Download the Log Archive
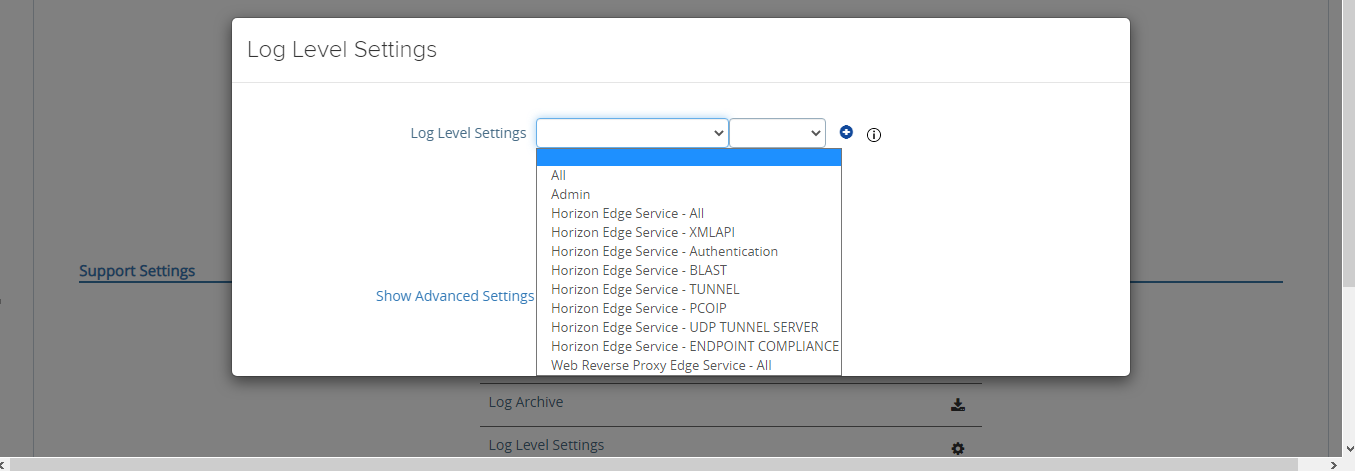Image resolution: width=1355 pixels, height=471 pixels. point(958,405)
